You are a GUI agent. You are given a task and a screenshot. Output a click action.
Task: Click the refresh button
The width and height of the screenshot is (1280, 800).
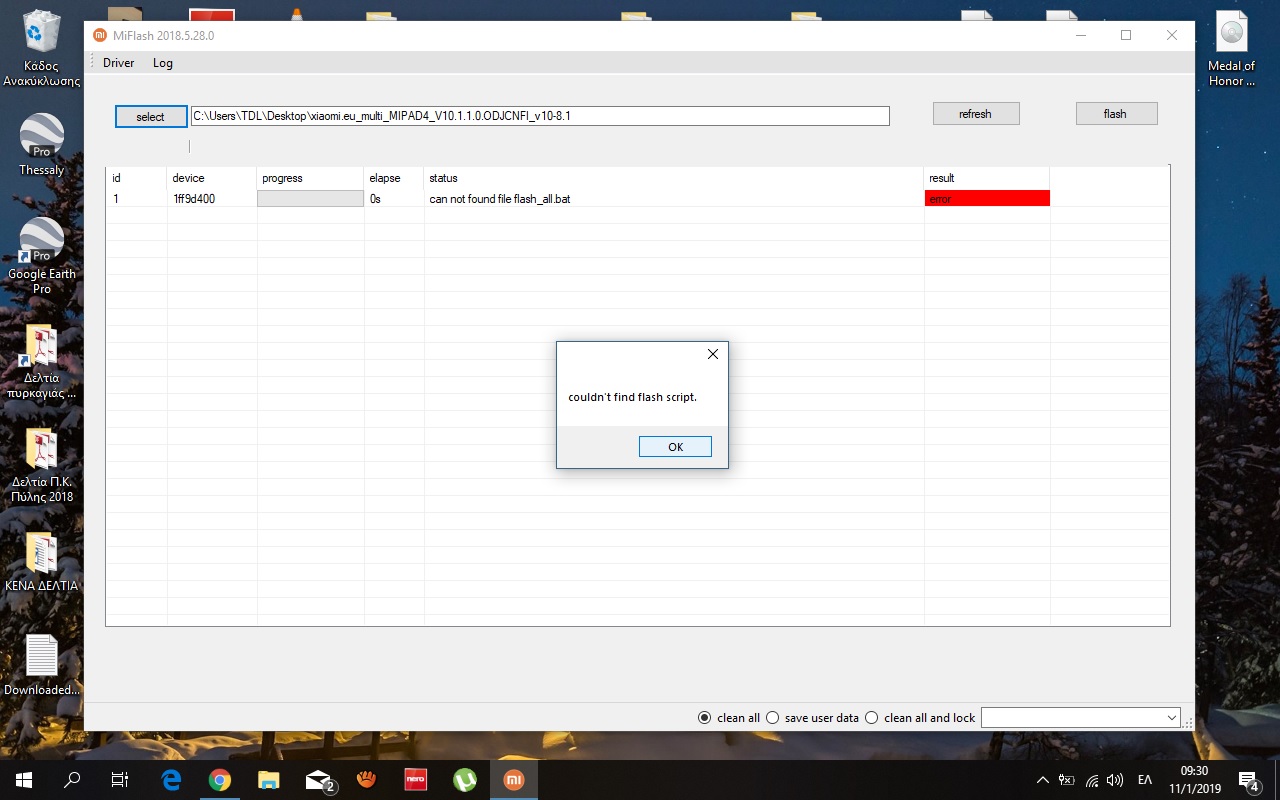pyautogui.click(x=975, y=114)
